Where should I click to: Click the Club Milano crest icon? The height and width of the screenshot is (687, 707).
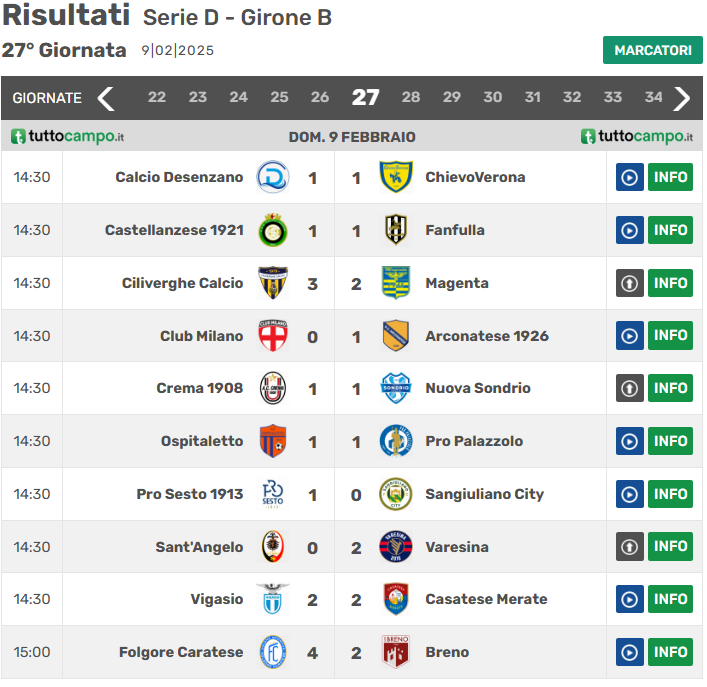coord(272,336)
